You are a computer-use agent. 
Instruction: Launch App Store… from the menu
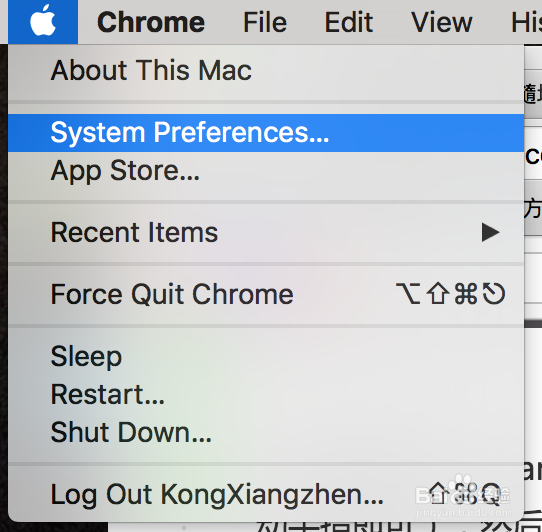[x=266, y=170]
